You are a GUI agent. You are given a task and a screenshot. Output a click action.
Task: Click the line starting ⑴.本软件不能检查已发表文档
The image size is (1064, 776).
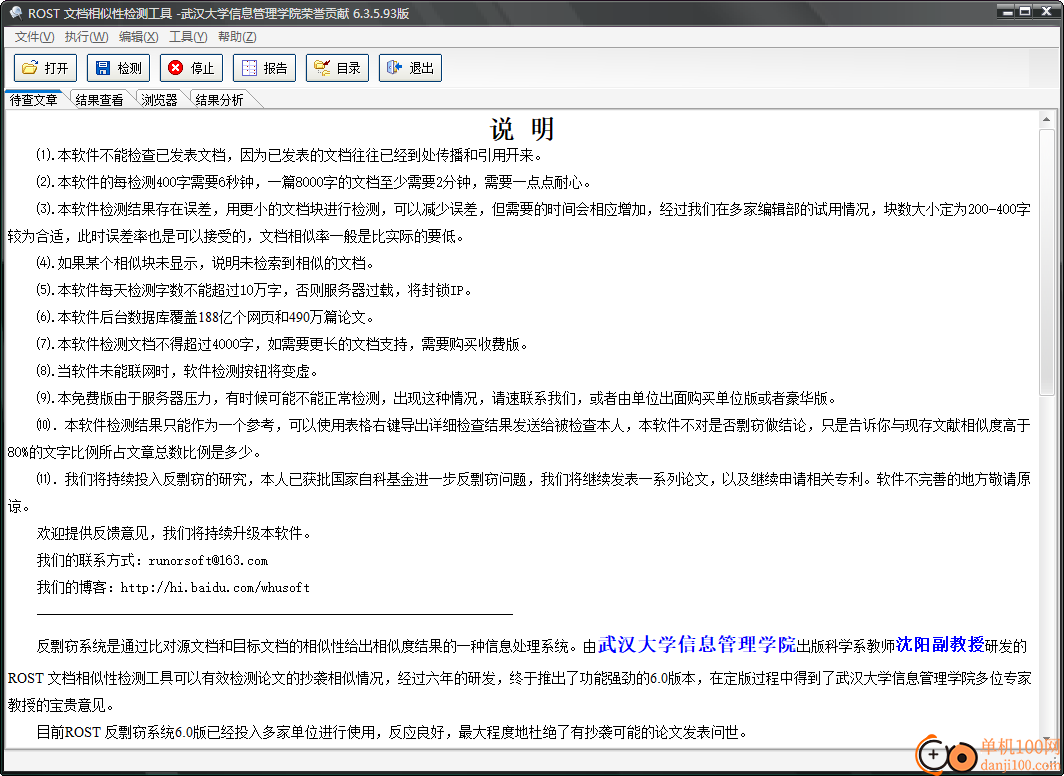(289, 155)
